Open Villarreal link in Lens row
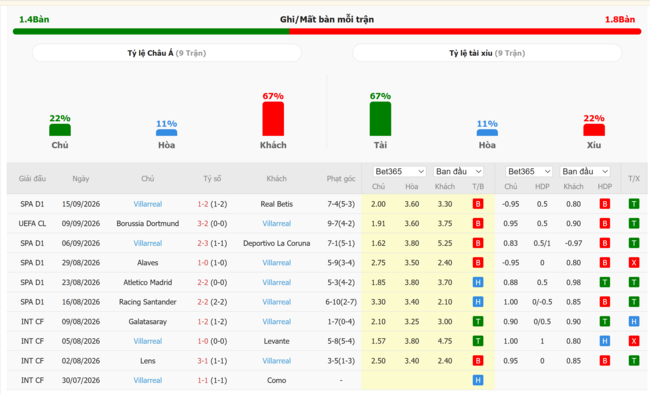650x395 pixels. (276, 361)
